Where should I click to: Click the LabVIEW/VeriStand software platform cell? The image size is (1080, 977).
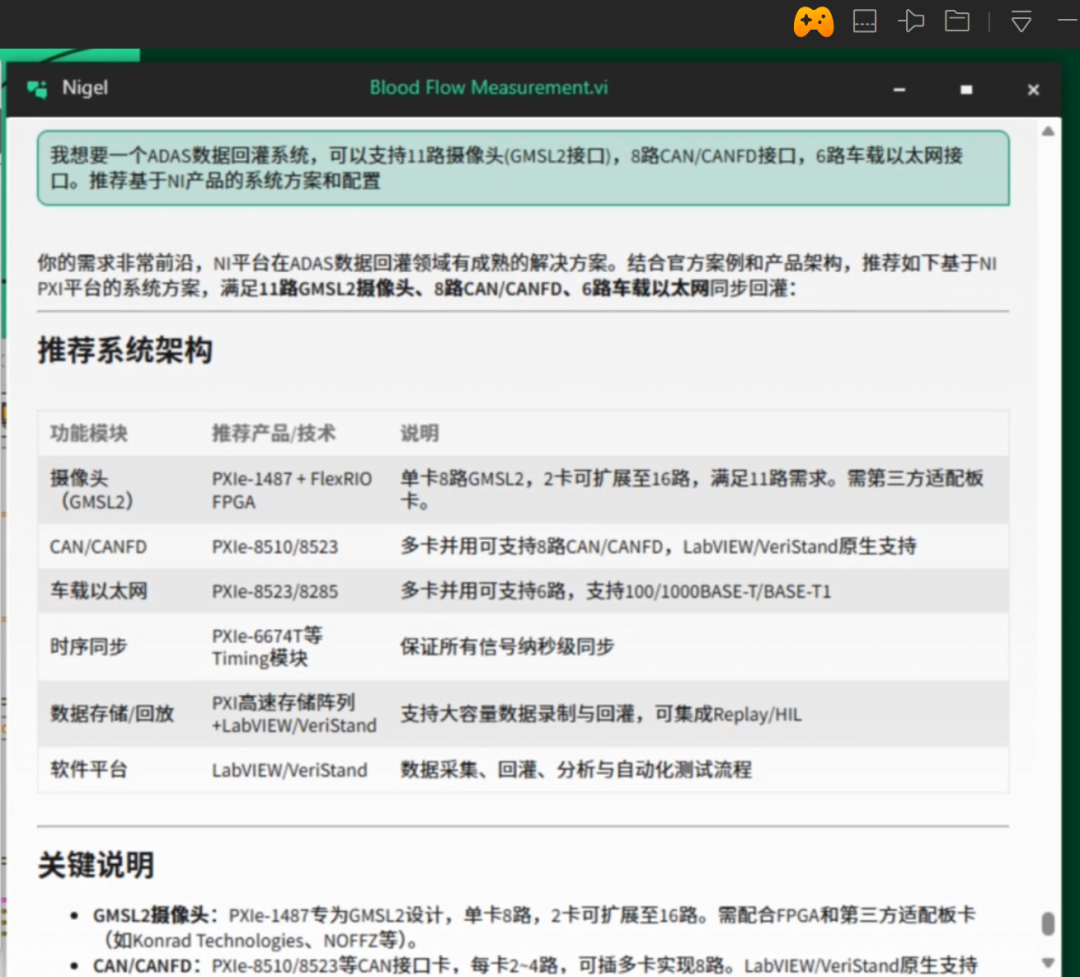point(289,770)
